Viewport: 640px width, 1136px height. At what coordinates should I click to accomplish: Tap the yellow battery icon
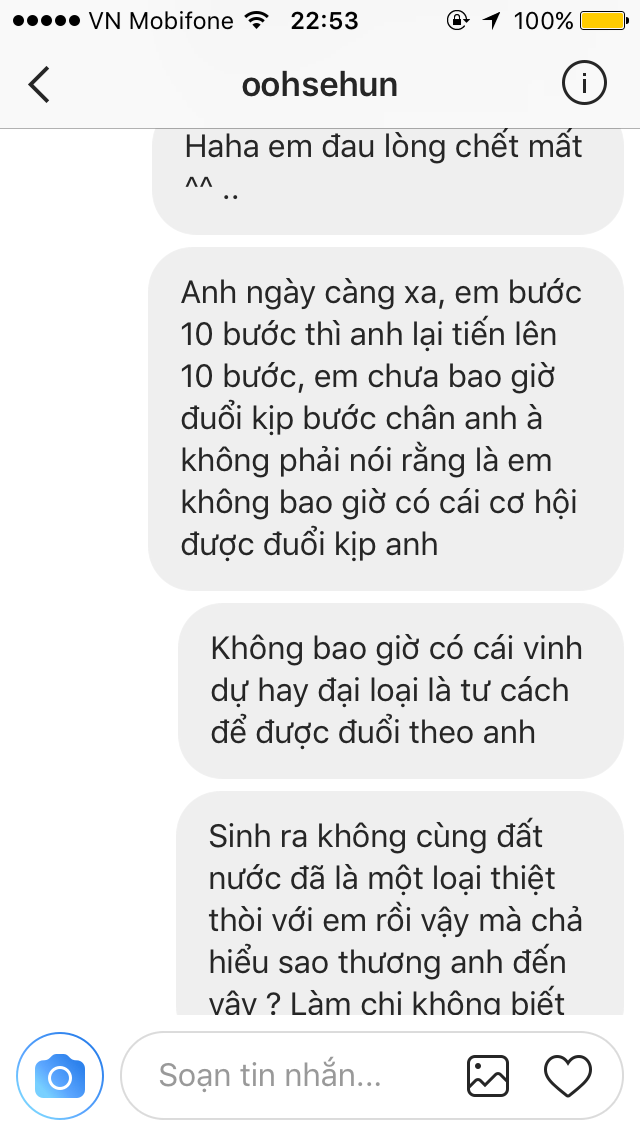click(x=604, y=20)
